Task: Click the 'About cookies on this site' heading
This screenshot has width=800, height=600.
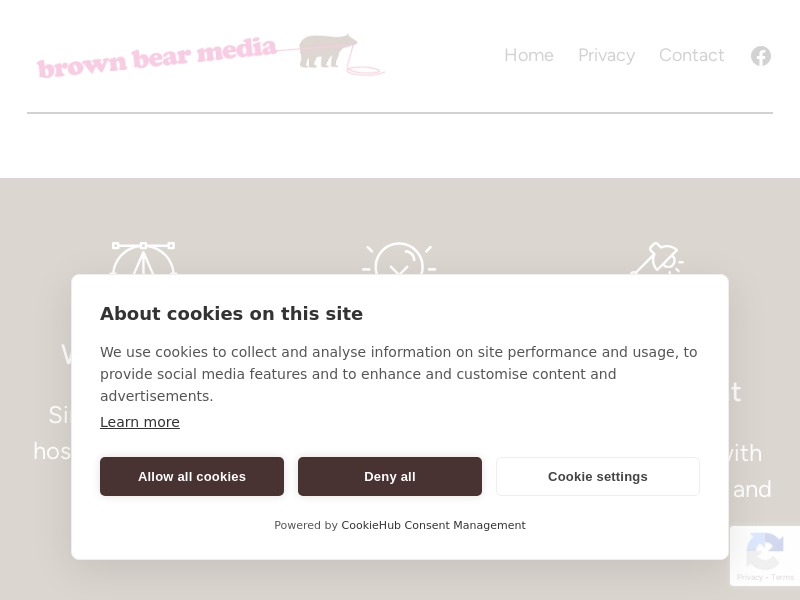Action: tap(231, 314)
